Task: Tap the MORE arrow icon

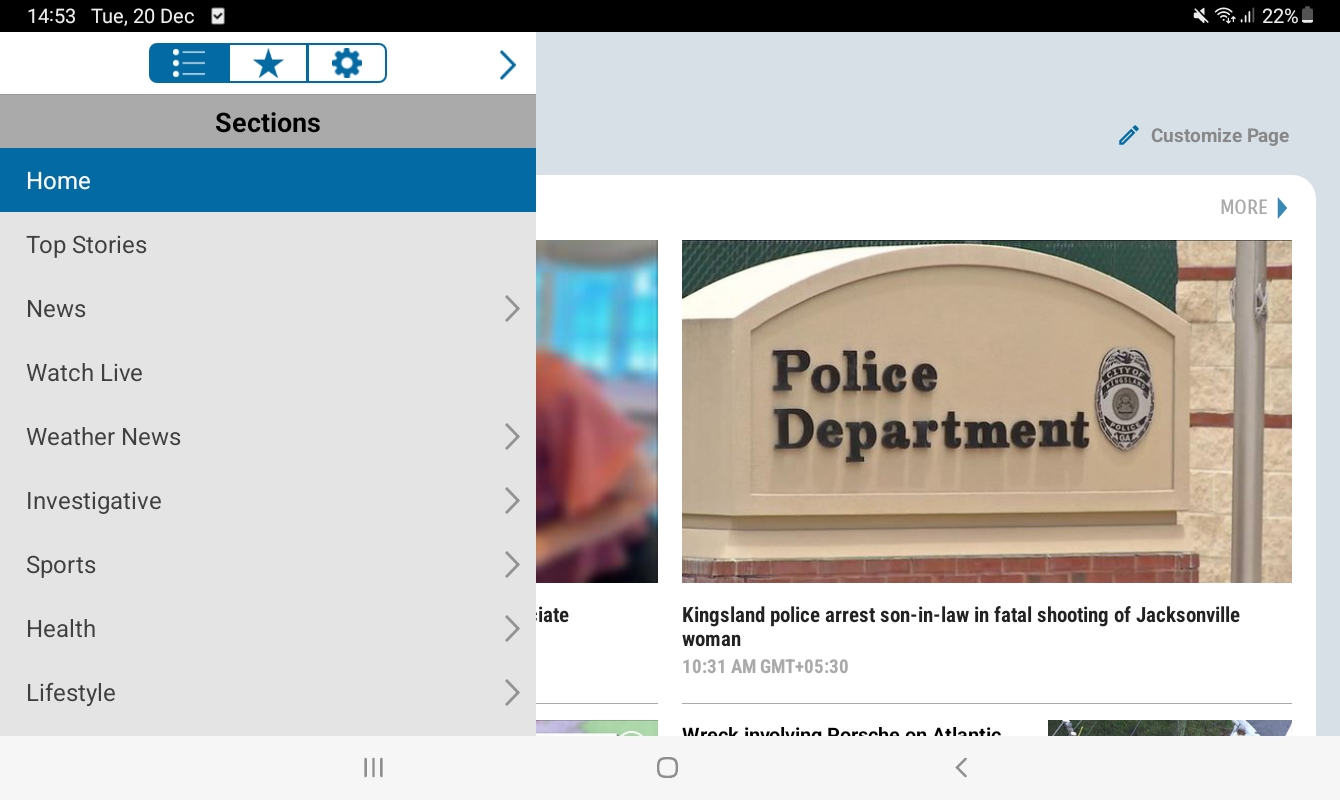Action: tap(1283, 207)
